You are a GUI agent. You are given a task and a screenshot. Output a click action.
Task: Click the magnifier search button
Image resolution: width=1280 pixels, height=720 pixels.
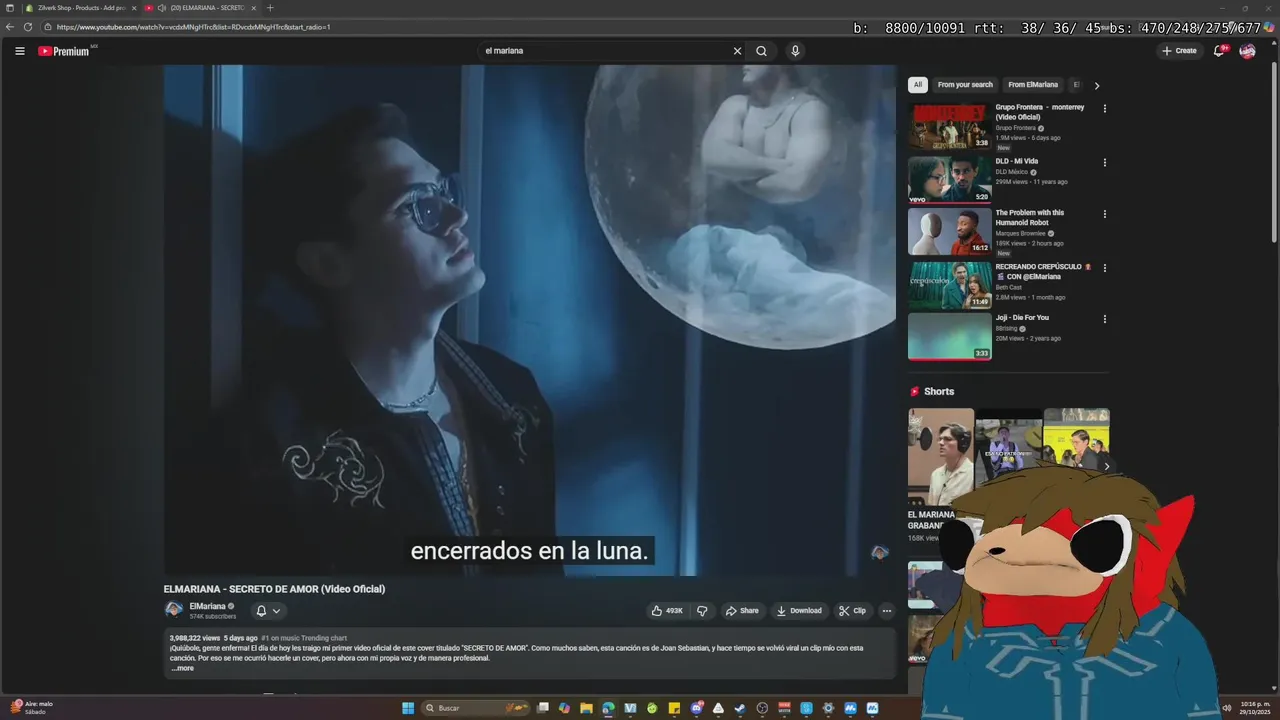[x=761, y=51]
